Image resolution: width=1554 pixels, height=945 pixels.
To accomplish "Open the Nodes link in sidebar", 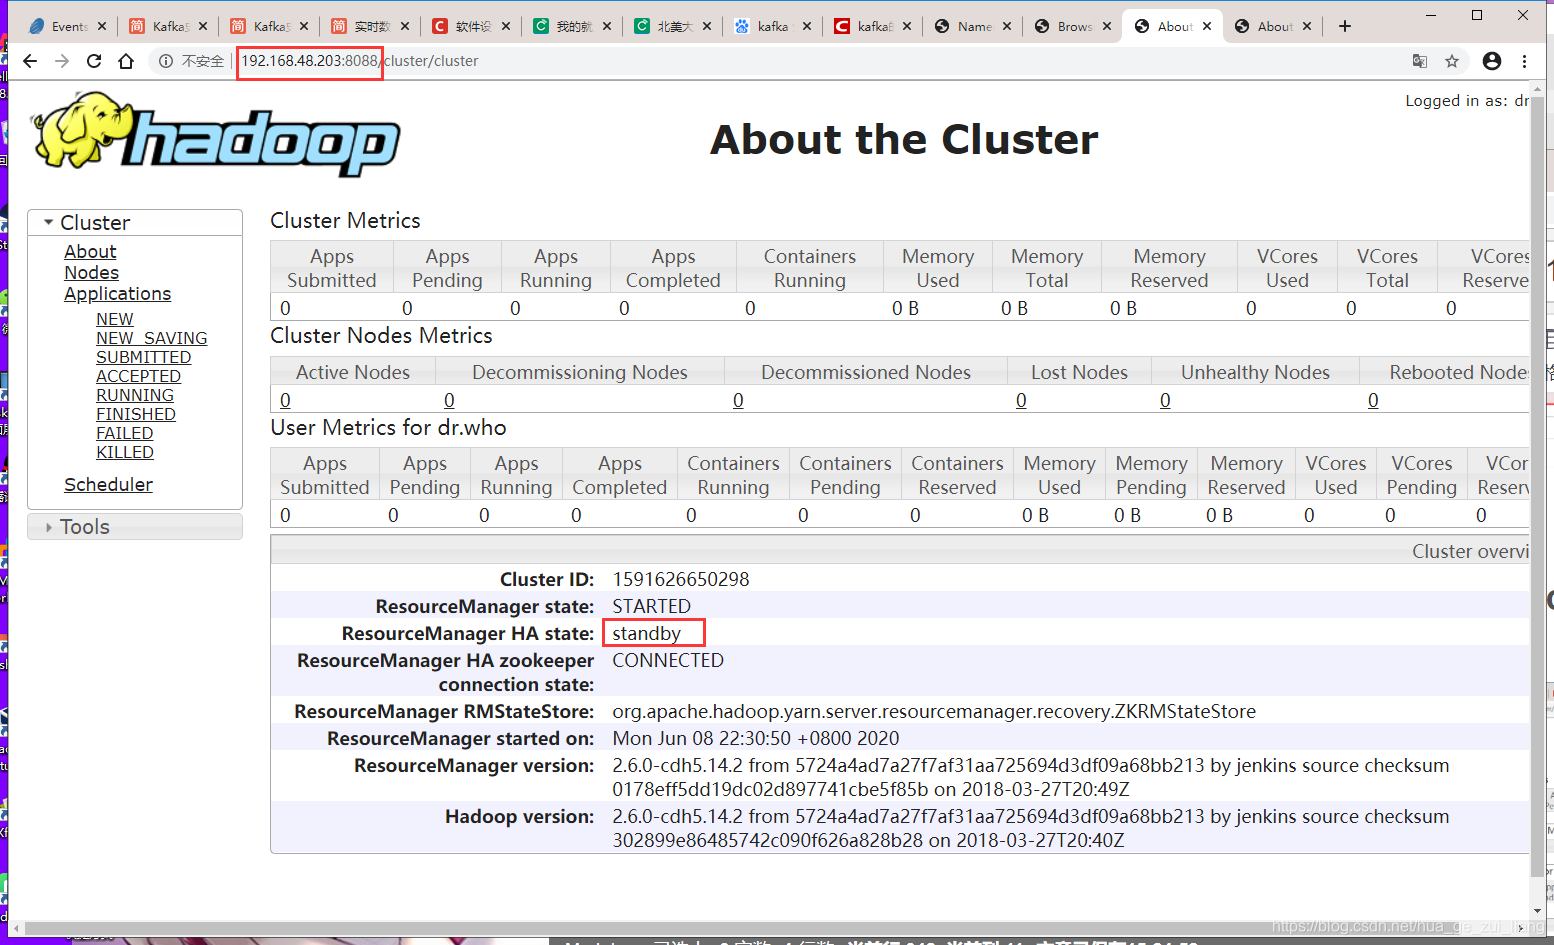I will pos(91,273).
